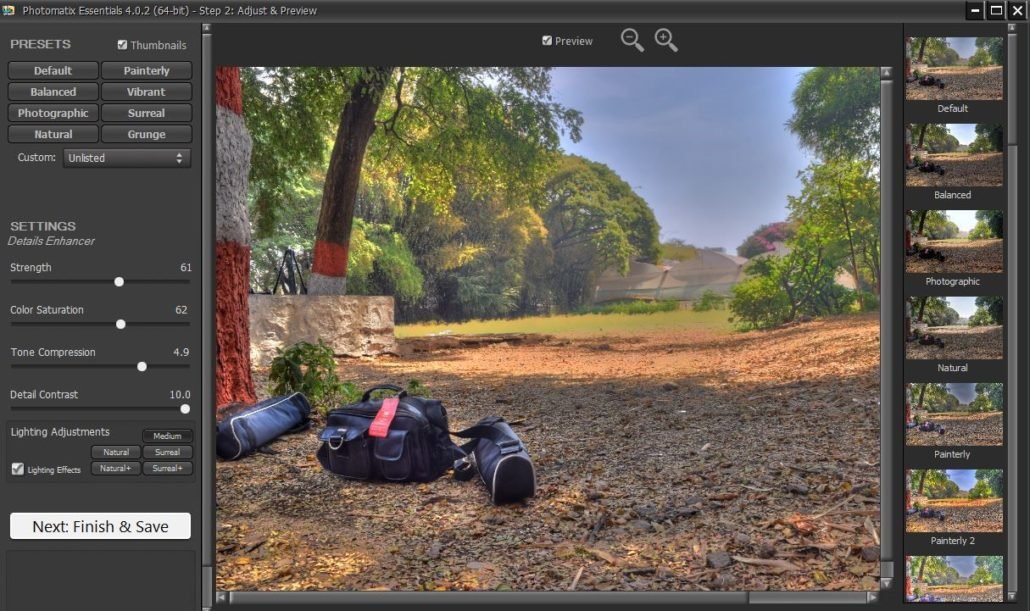Image resolution: width=1030 pixels, height=611 pixels.
Task: Open the Custom presets dropdown
Action: (x=127, y=158)
